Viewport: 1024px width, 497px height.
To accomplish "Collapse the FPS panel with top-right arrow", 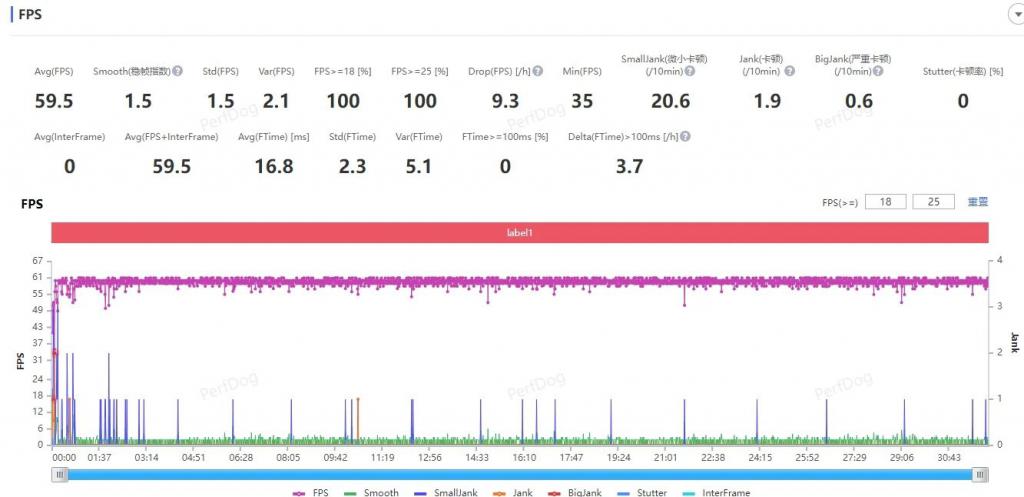I will pos(1017,15).
